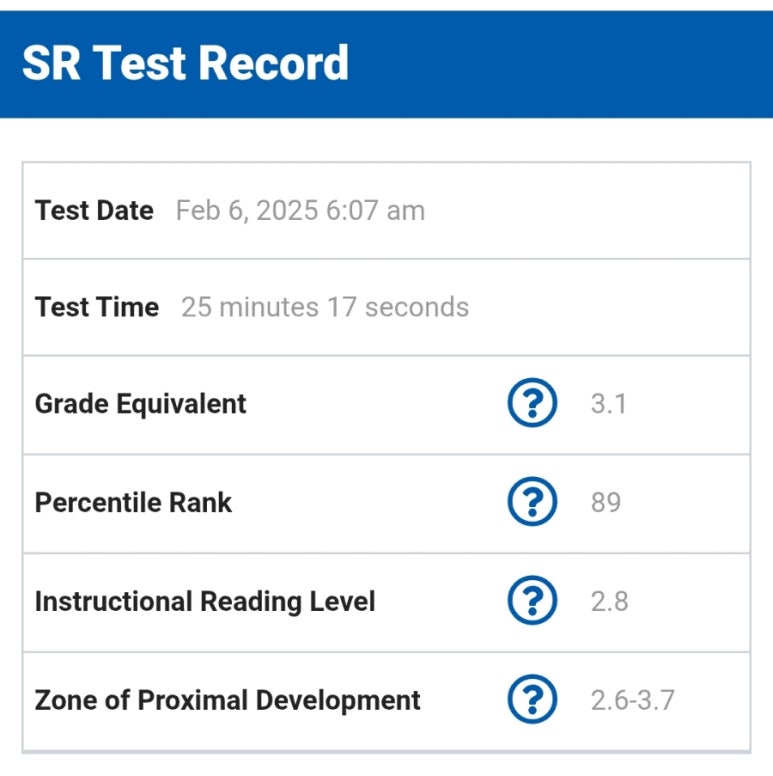This screenshot has width=773, height=776.
Task: Click the Percentile Rank value 89
Action: coord(606,502)
